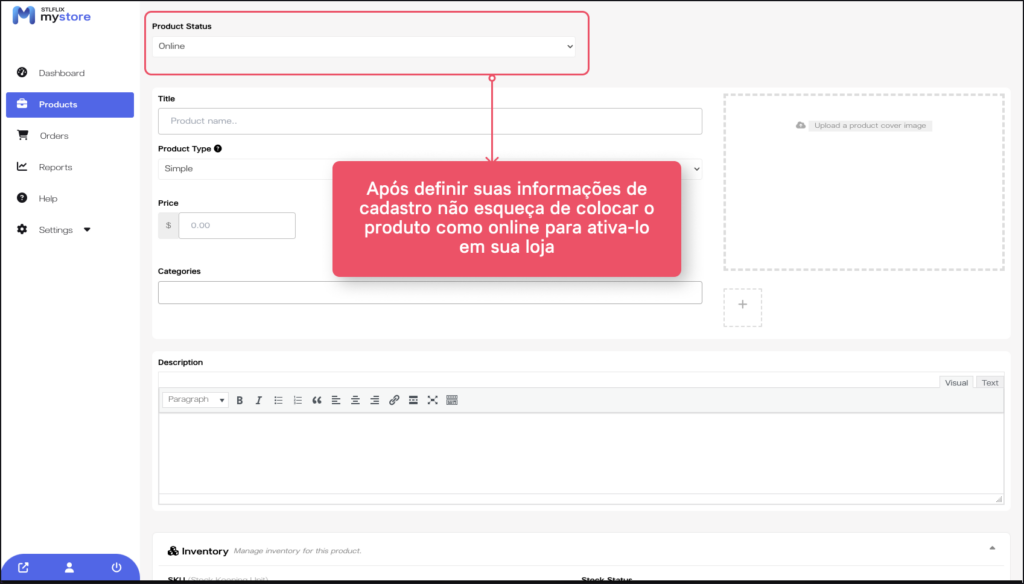Switch to the Text editor tab
This screenshot has height=584, width=1024.
(989, 382)
